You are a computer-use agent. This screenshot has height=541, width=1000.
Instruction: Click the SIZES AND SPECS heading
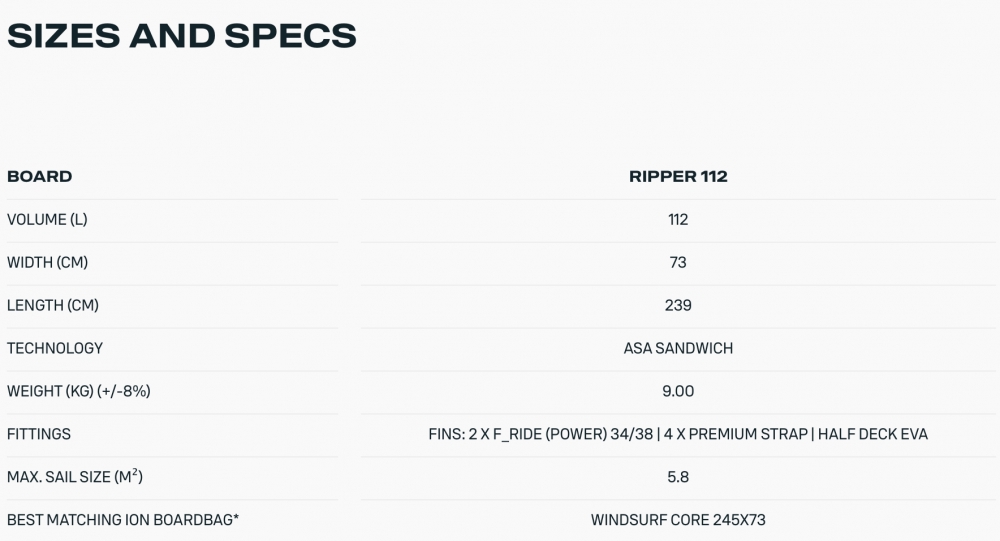(181, 36)
